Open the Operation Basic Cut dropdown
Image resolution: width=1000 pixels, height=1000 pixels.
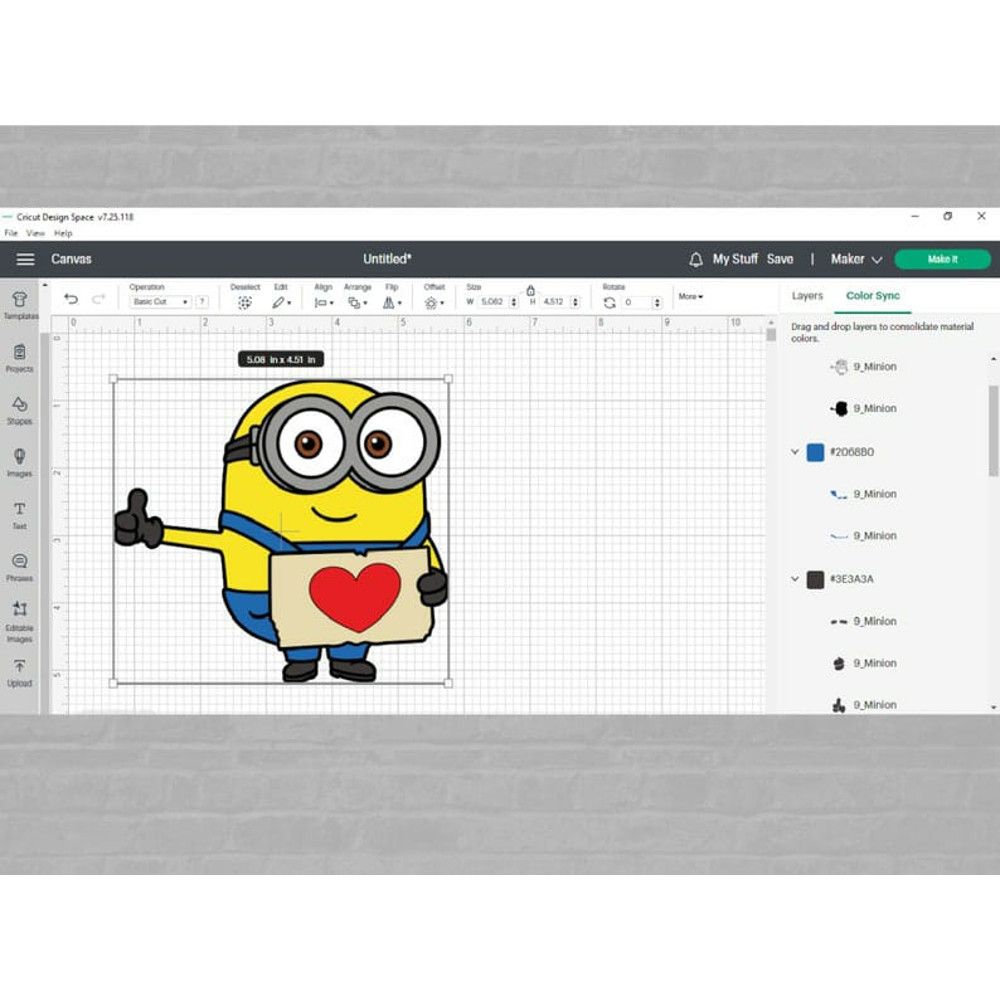(x=161, y=302)
